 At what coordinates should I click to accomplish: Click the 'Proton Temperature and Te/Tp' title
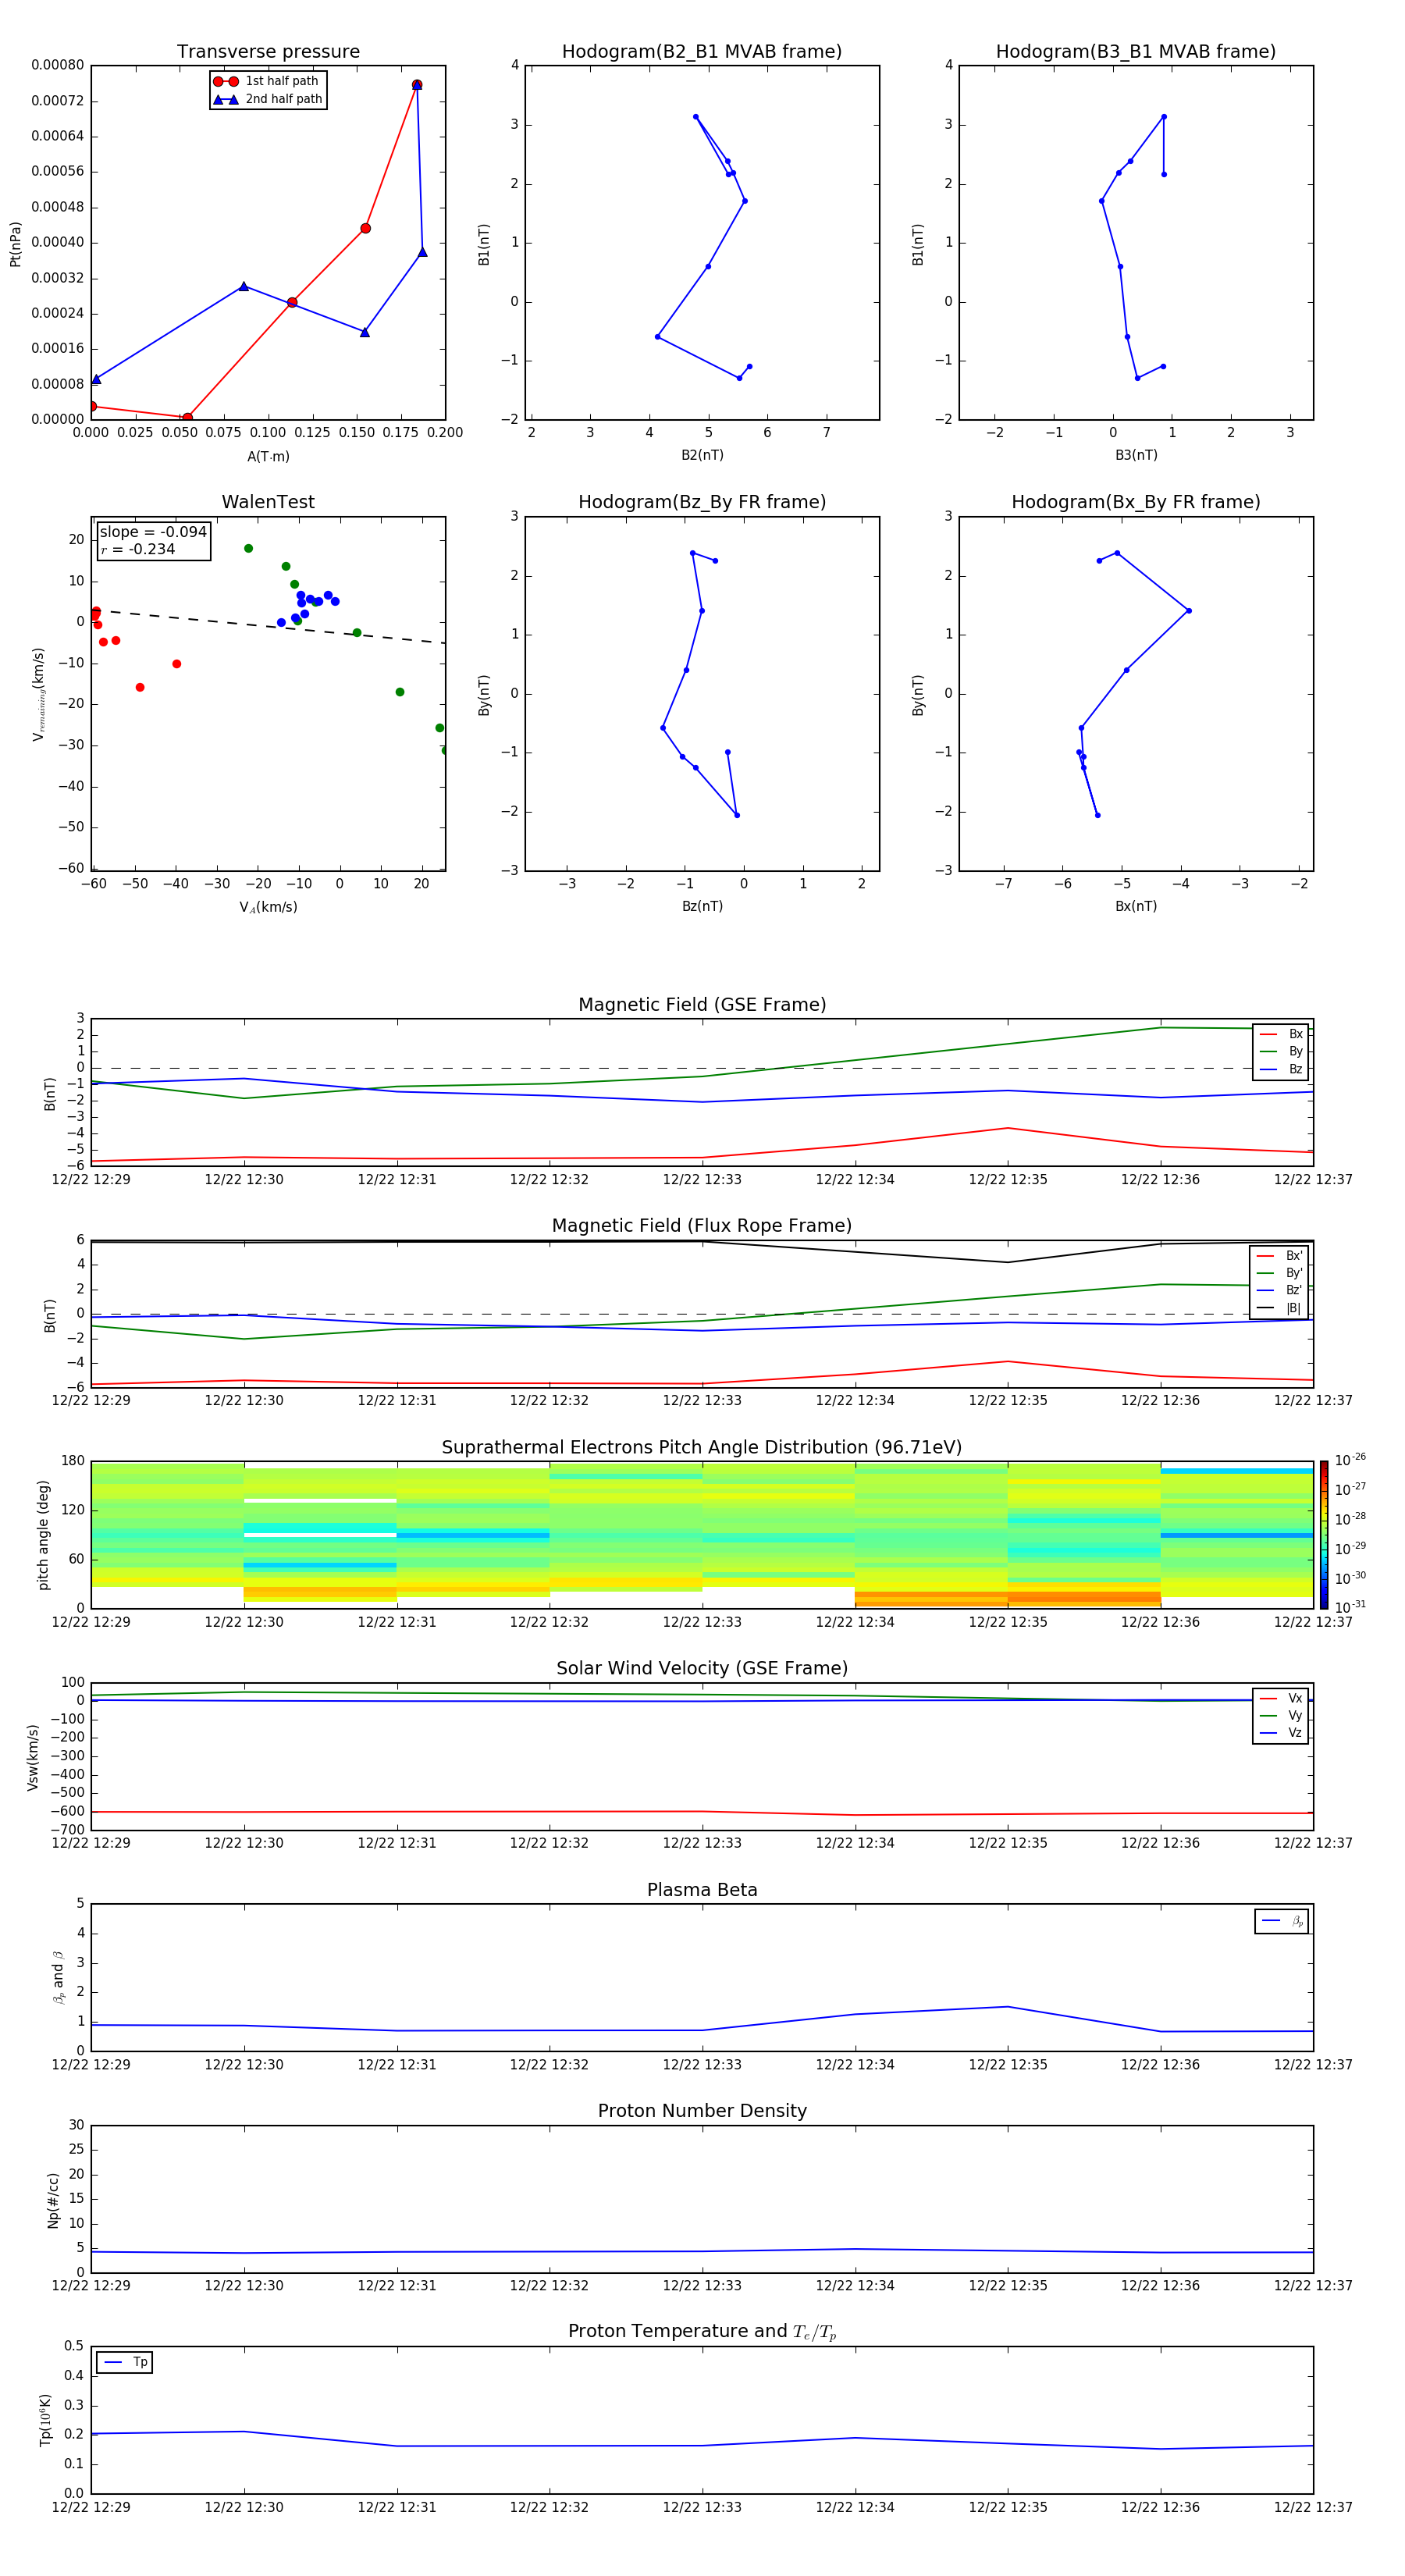702,2332
